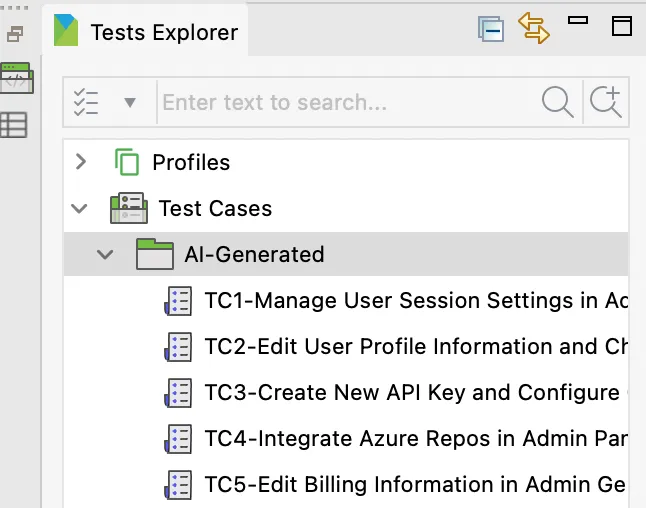
Task: Open the search filter dropdown arrow
Action: click(x=129, y=102)
